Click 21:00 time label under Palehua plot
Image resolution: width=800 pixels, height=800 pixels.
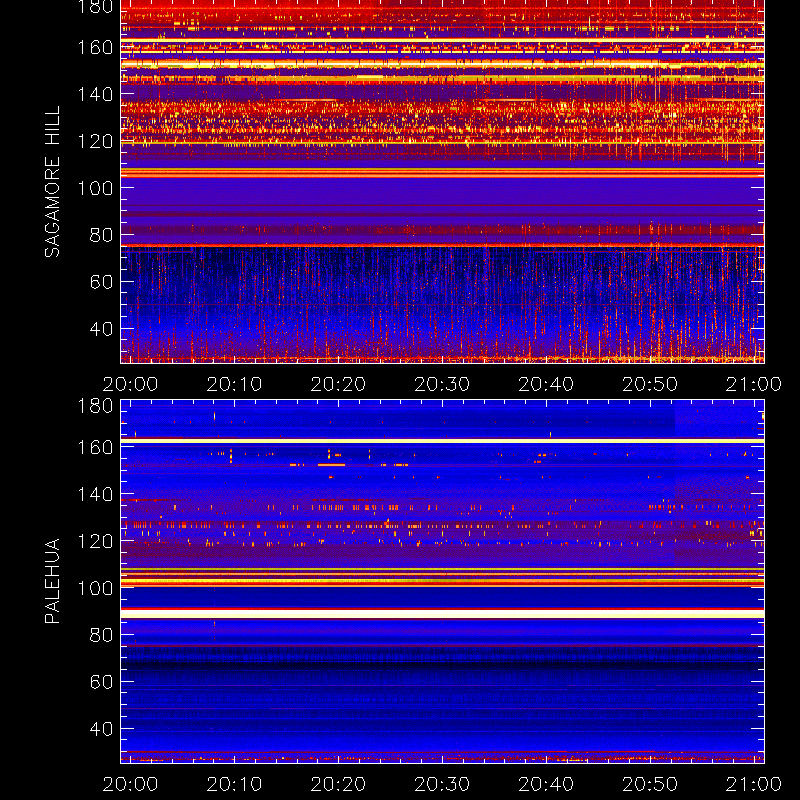tap(754, 784)
